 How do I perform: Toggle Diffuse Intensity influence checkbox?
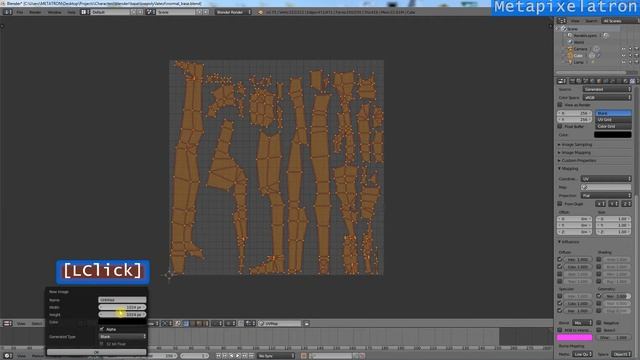(560, 260)
